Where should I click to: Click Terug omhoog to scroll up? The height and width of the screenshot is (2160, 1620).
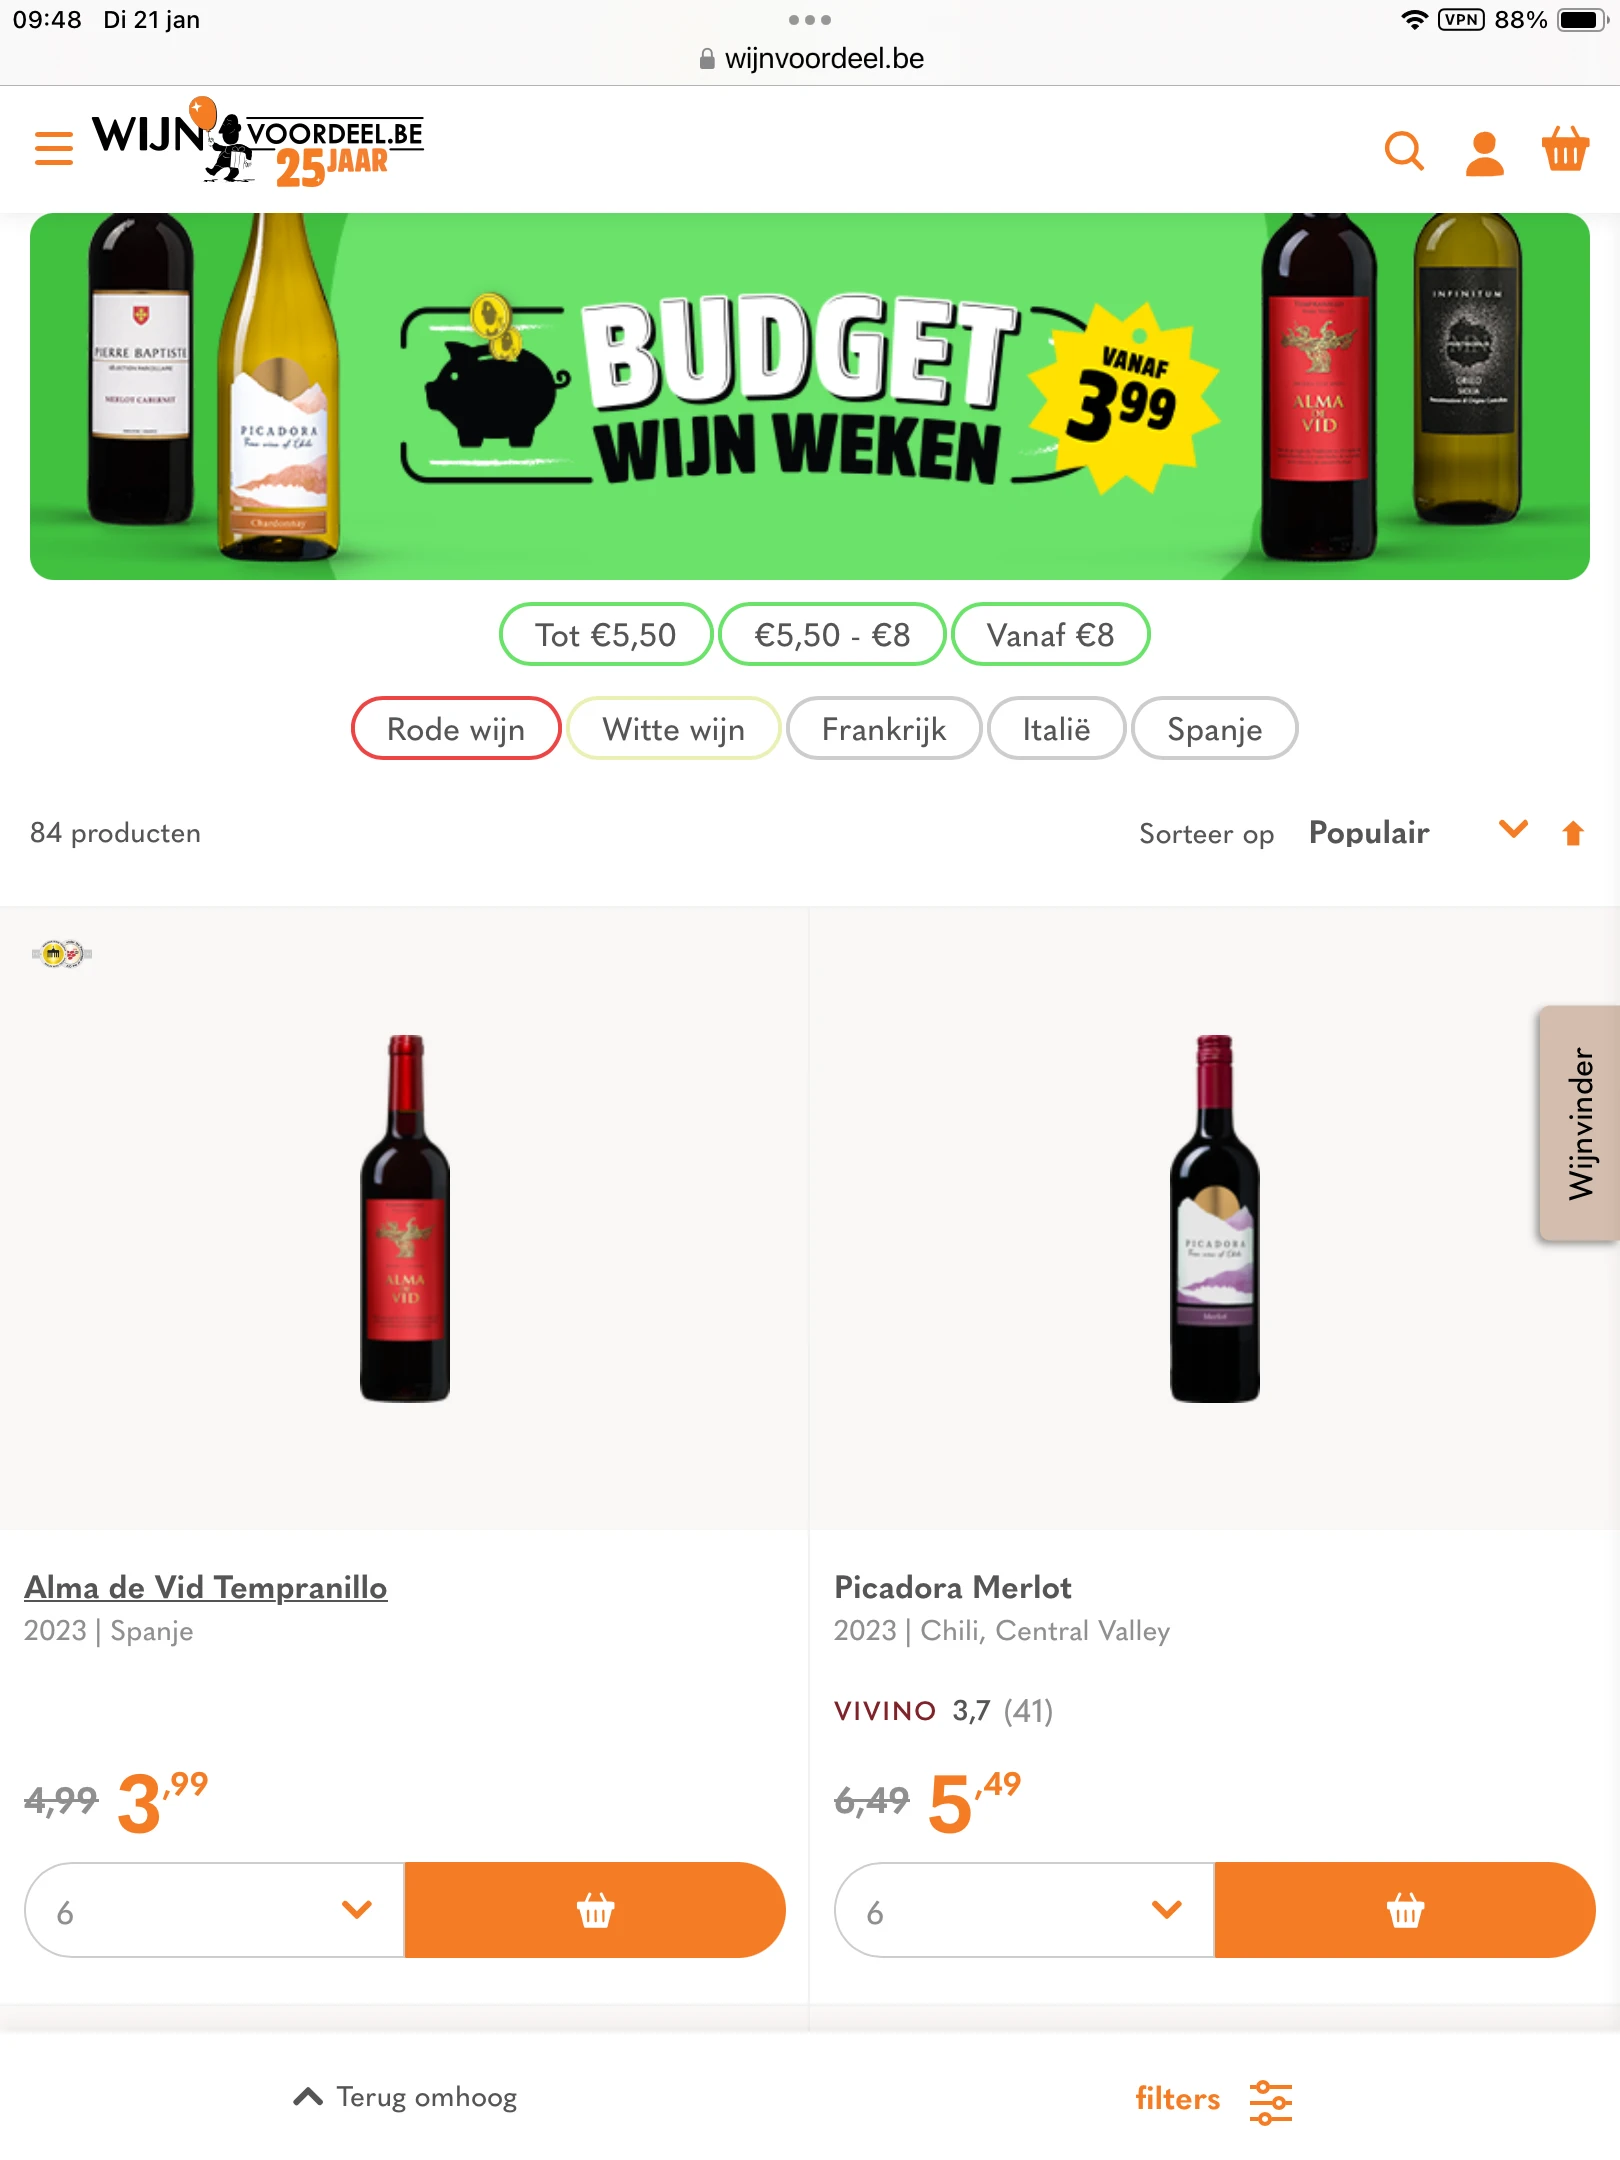point(406,2097)
